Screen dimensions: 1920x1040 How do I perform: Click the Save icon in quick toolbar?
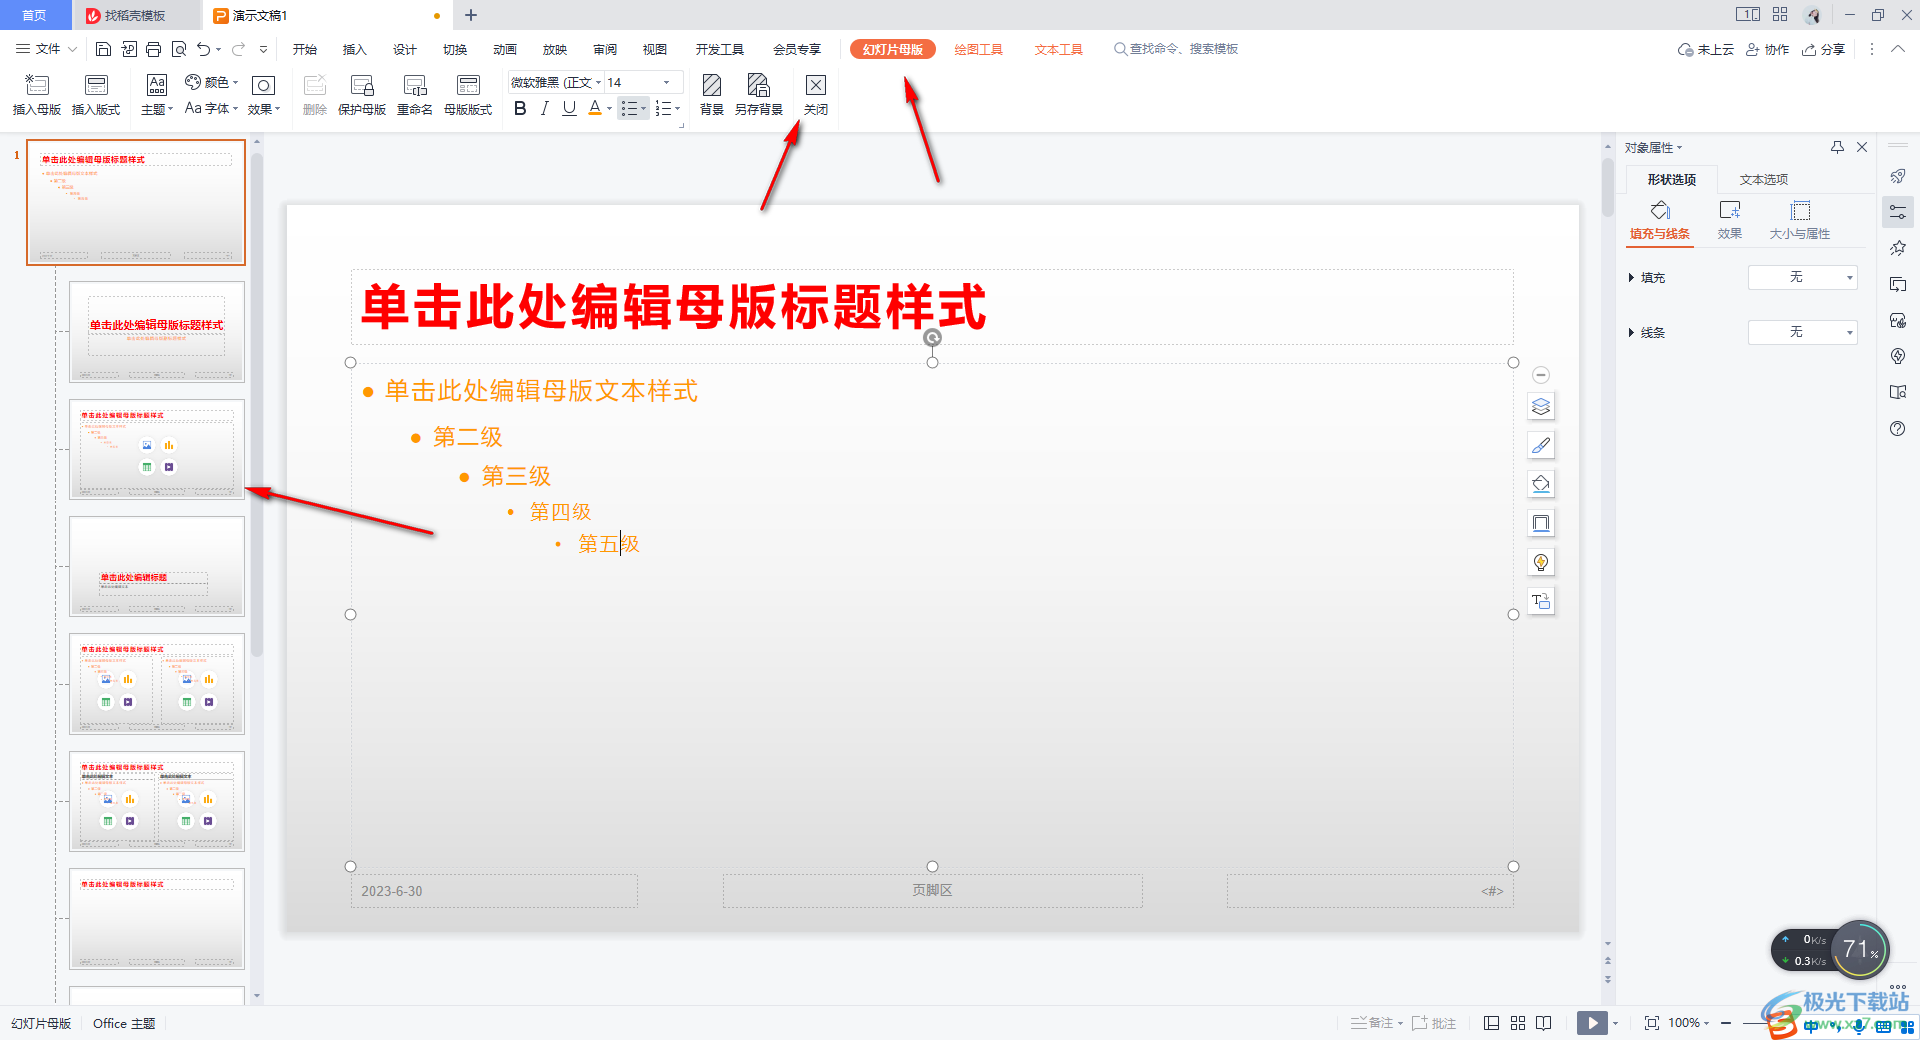point(103,49)
